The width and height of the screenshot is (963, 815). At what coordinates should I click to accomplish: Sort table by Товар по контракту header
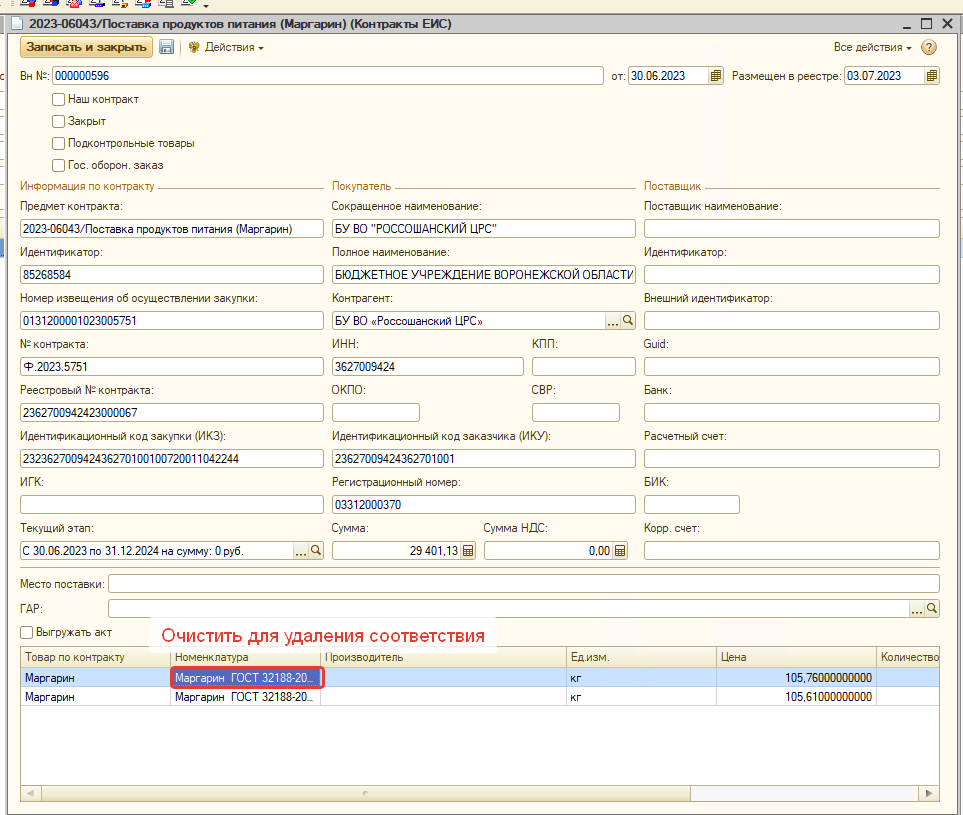tap(95, 657)
